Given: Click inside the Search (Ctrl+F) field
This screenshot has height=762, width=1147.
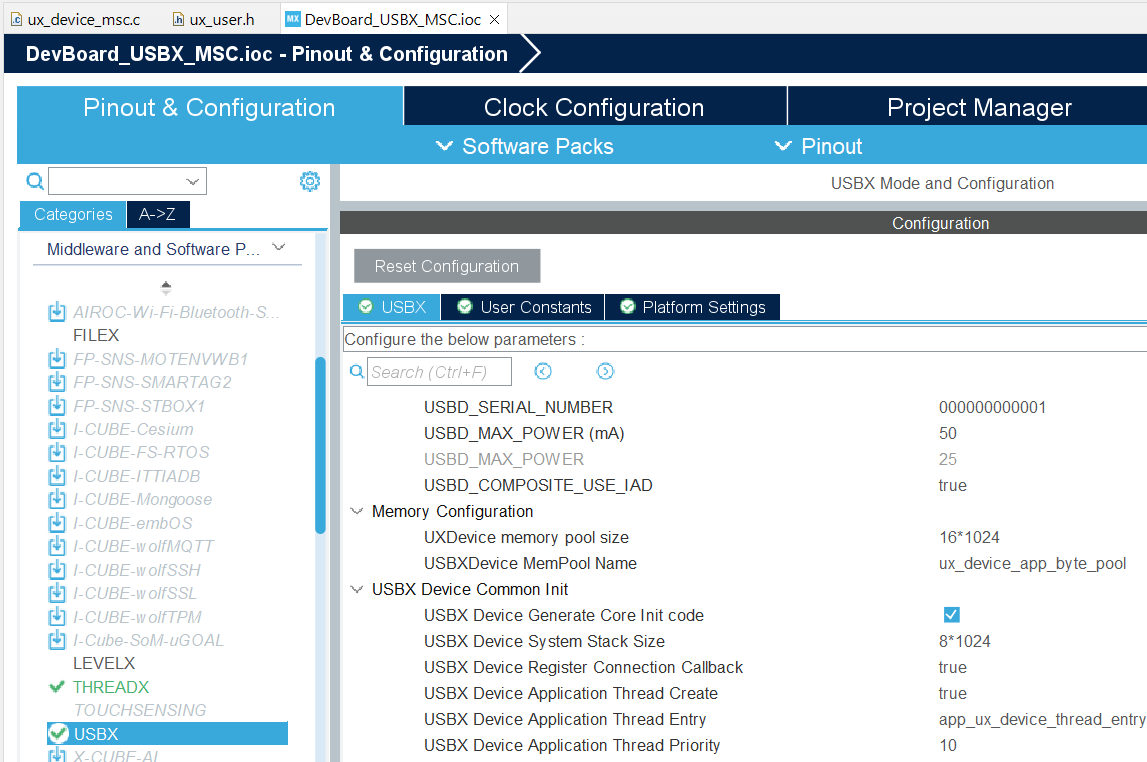Looking at the screenshot, I should 440,371.
